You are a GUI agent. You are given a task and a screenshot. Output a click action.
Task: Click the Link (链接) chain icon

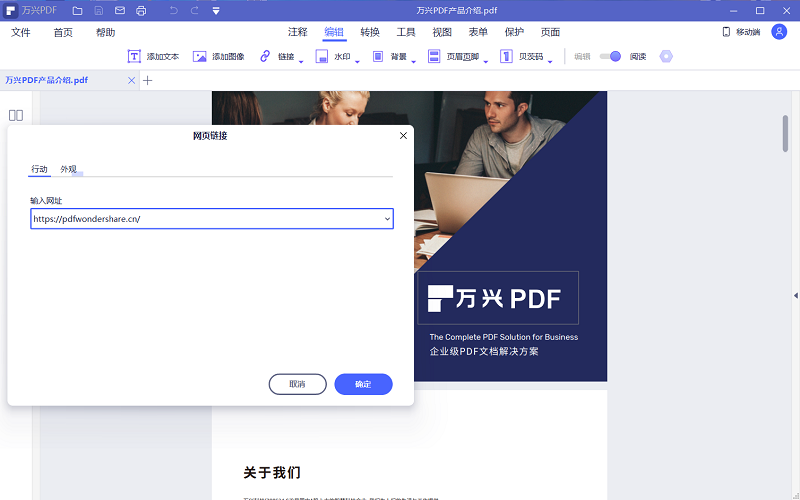point(265,57)
